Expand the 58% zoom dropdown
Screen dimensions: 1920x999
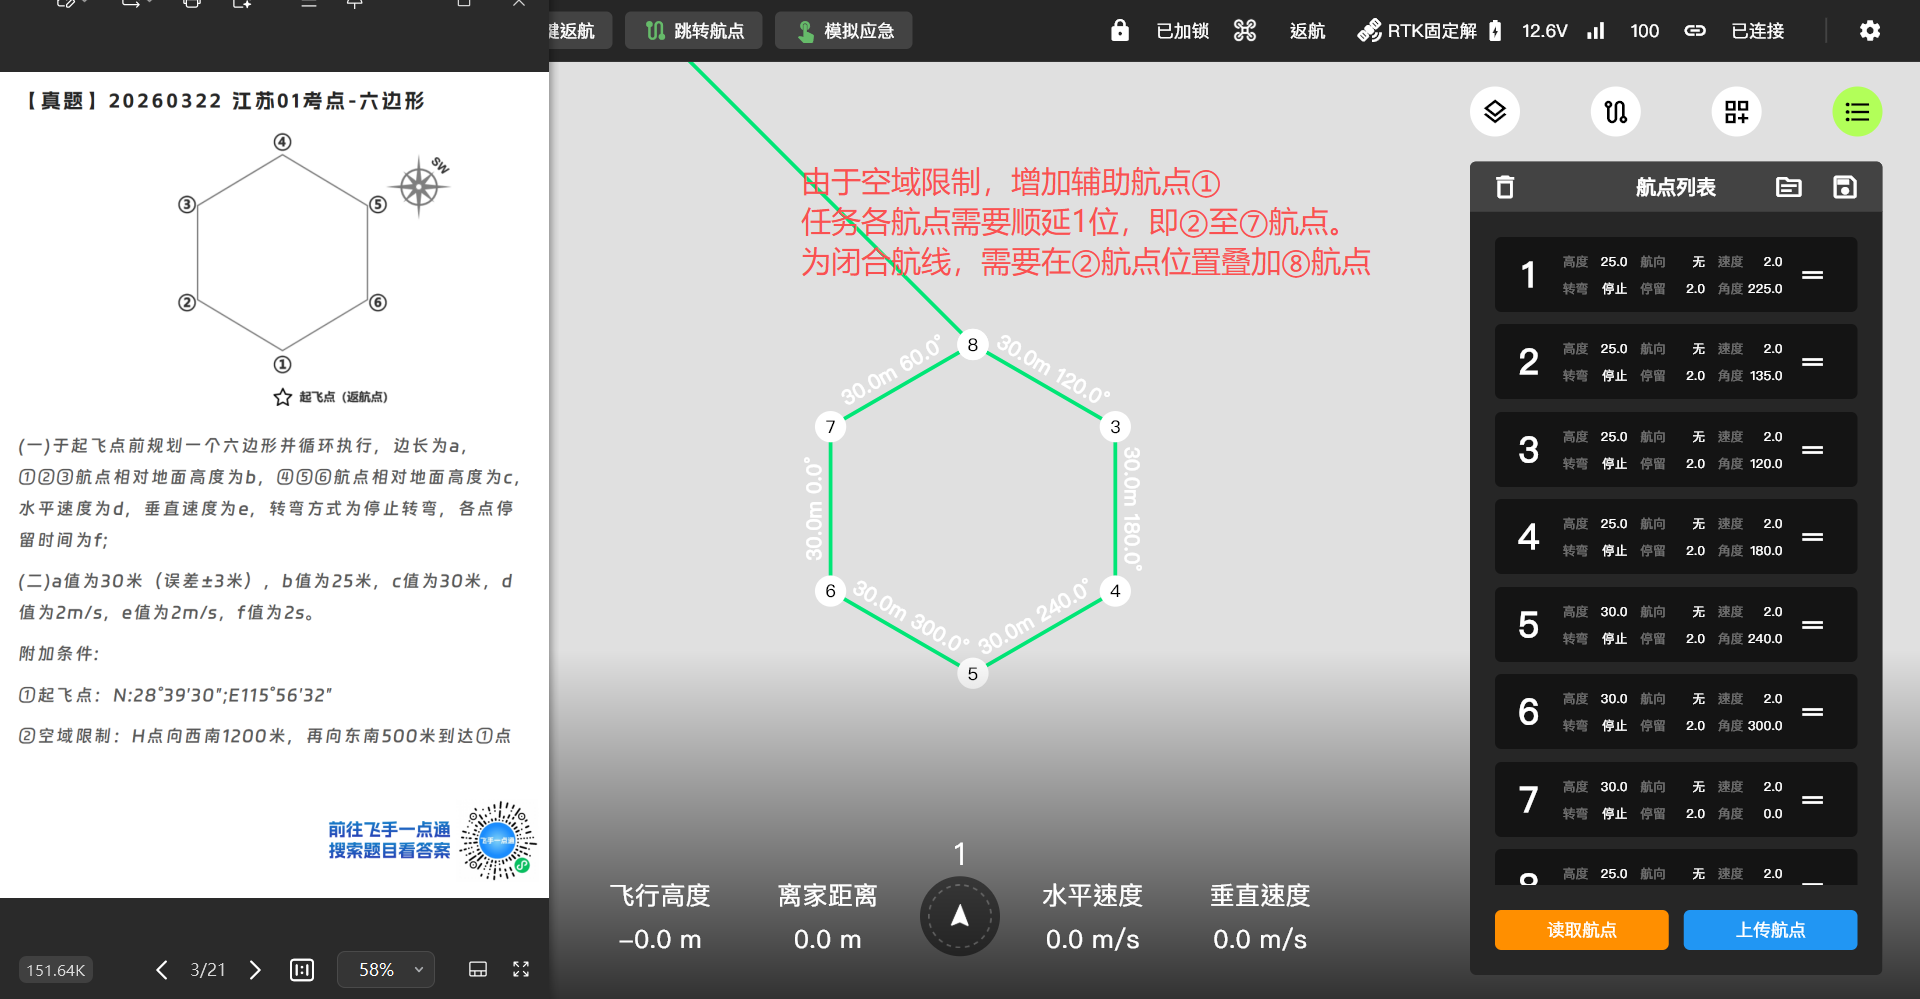386,970
